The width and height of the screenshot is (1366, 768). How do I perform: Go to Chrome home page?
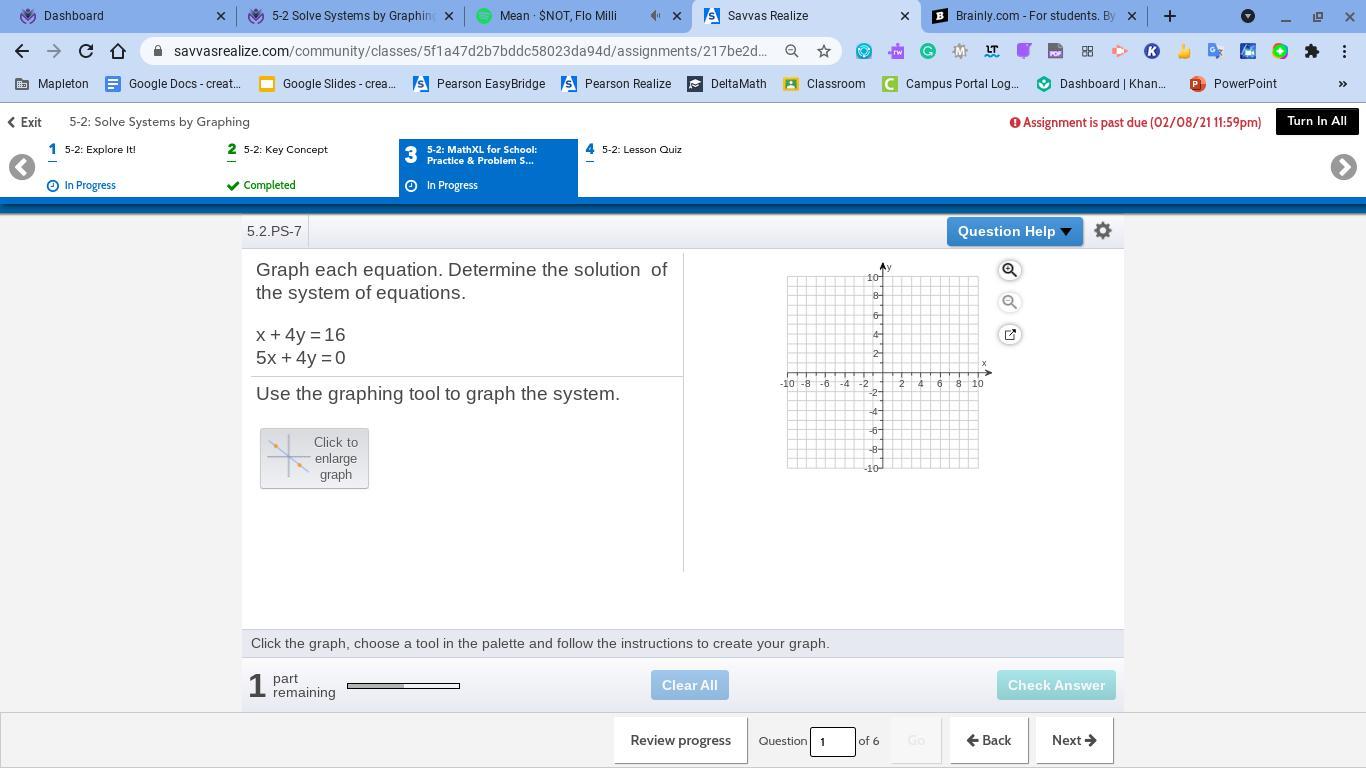(x=118, y=51)
